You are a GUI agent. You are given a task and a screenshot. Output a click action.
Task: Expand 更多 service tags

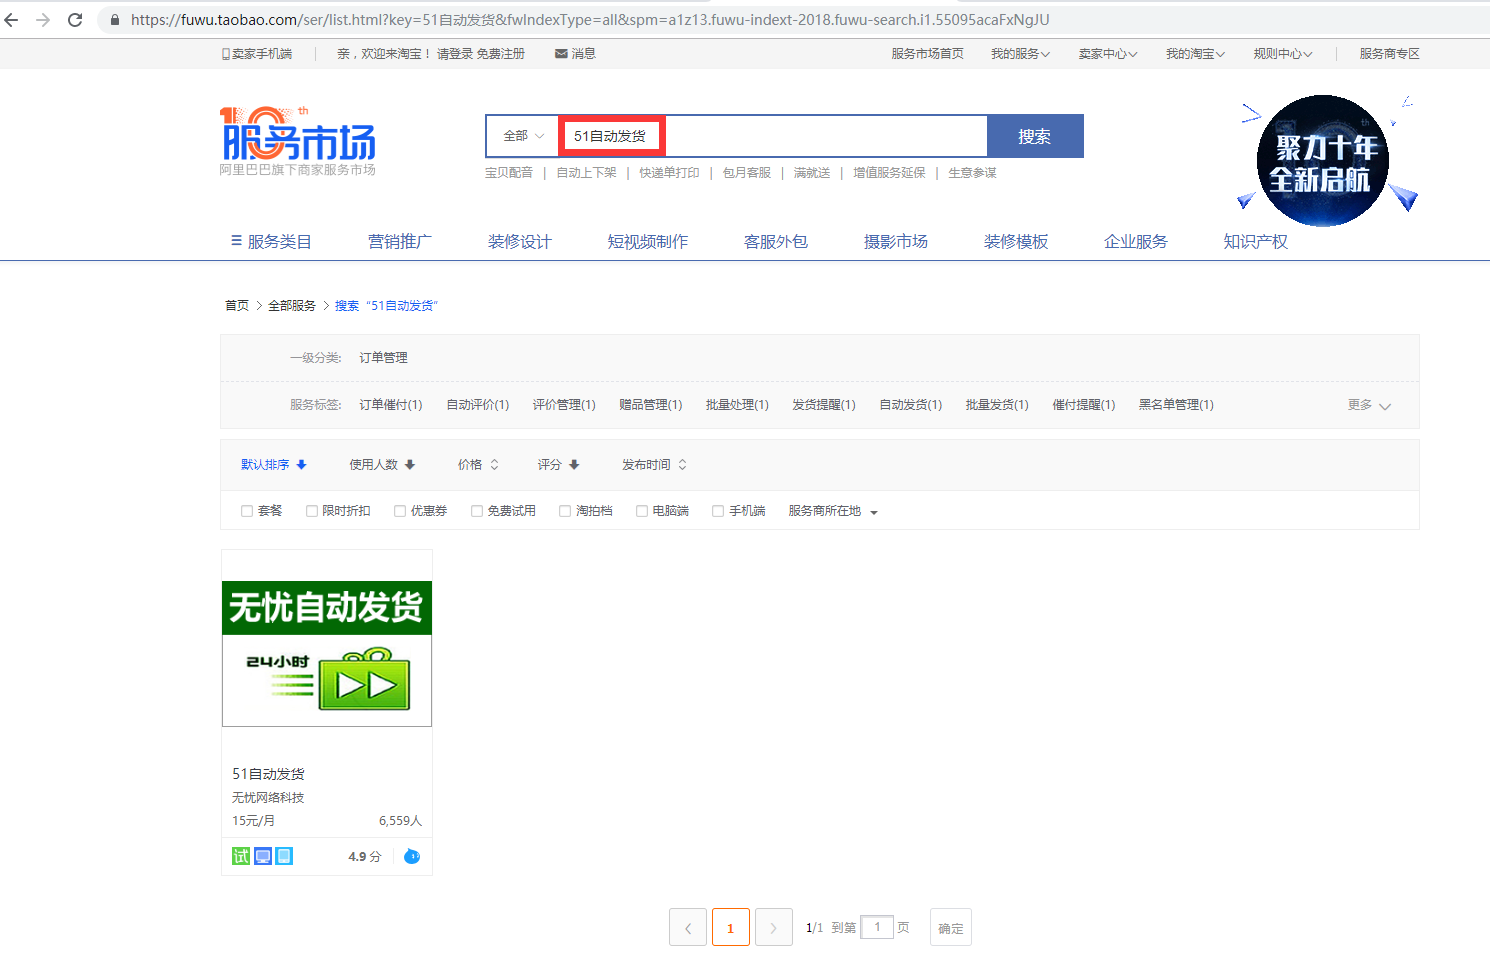click(x=1369, y=405)
